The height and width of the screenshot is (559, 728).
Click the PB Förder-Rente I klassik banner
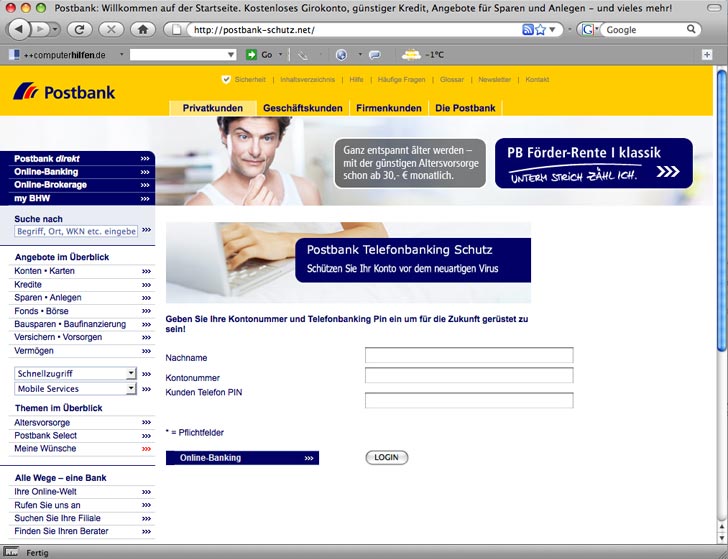594,163
